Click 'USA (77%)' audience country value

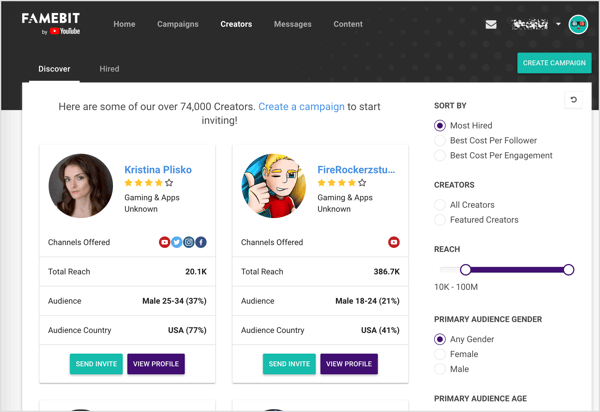pyautogui.click(x=187, y=330)
